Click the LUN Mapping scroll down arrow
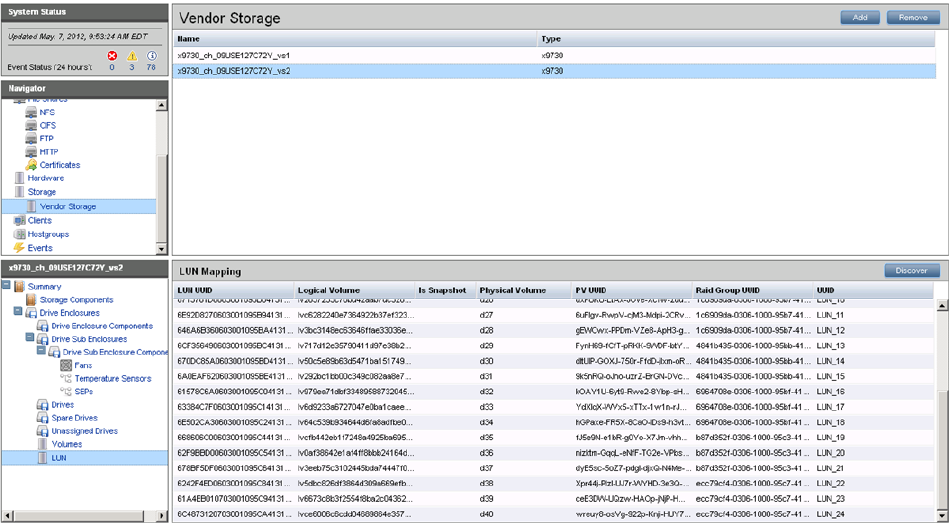 point(942,516)
